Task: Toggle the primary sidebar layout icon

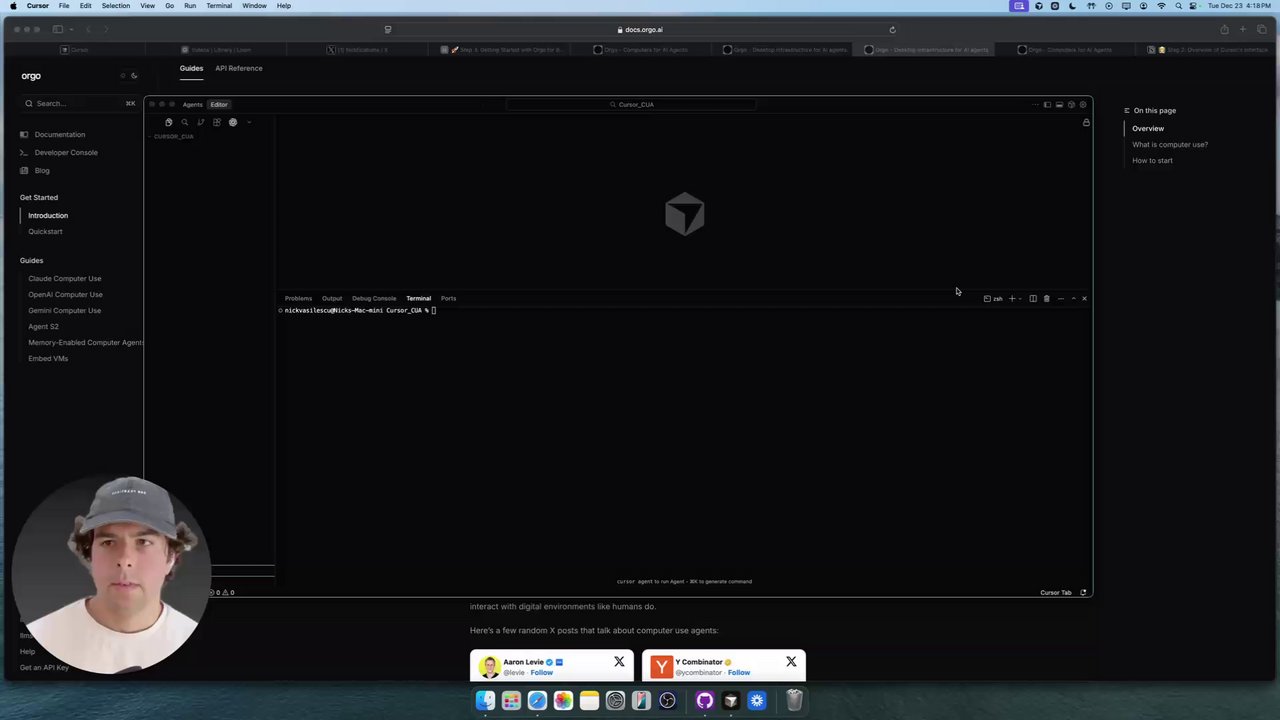Action: (x=1047, y=104)
